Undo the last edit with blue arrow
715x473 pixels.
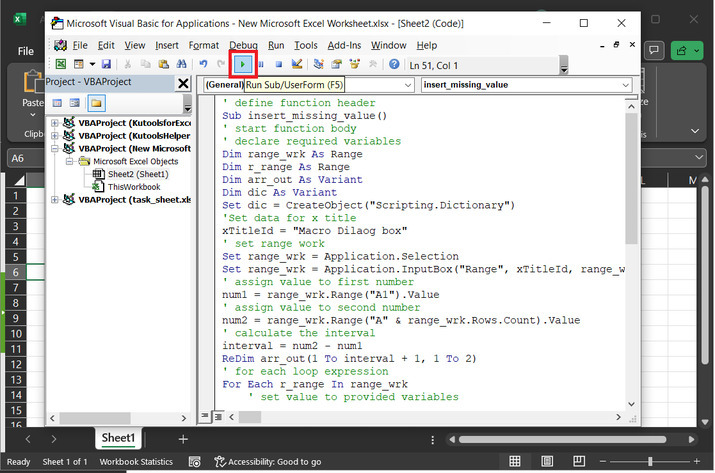(203, 64)
